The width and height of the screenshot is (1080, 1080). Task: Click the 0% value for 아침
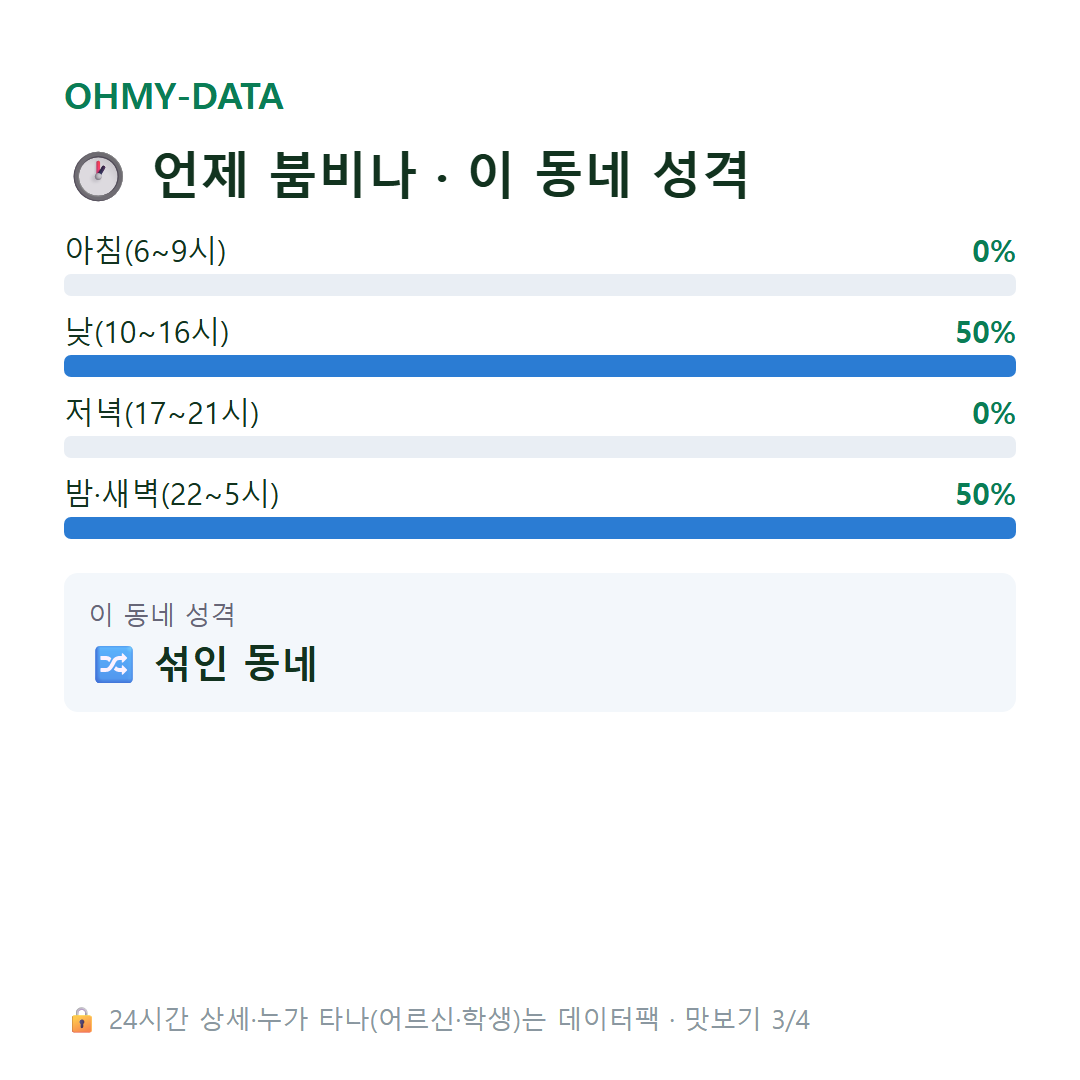(993, 251)
